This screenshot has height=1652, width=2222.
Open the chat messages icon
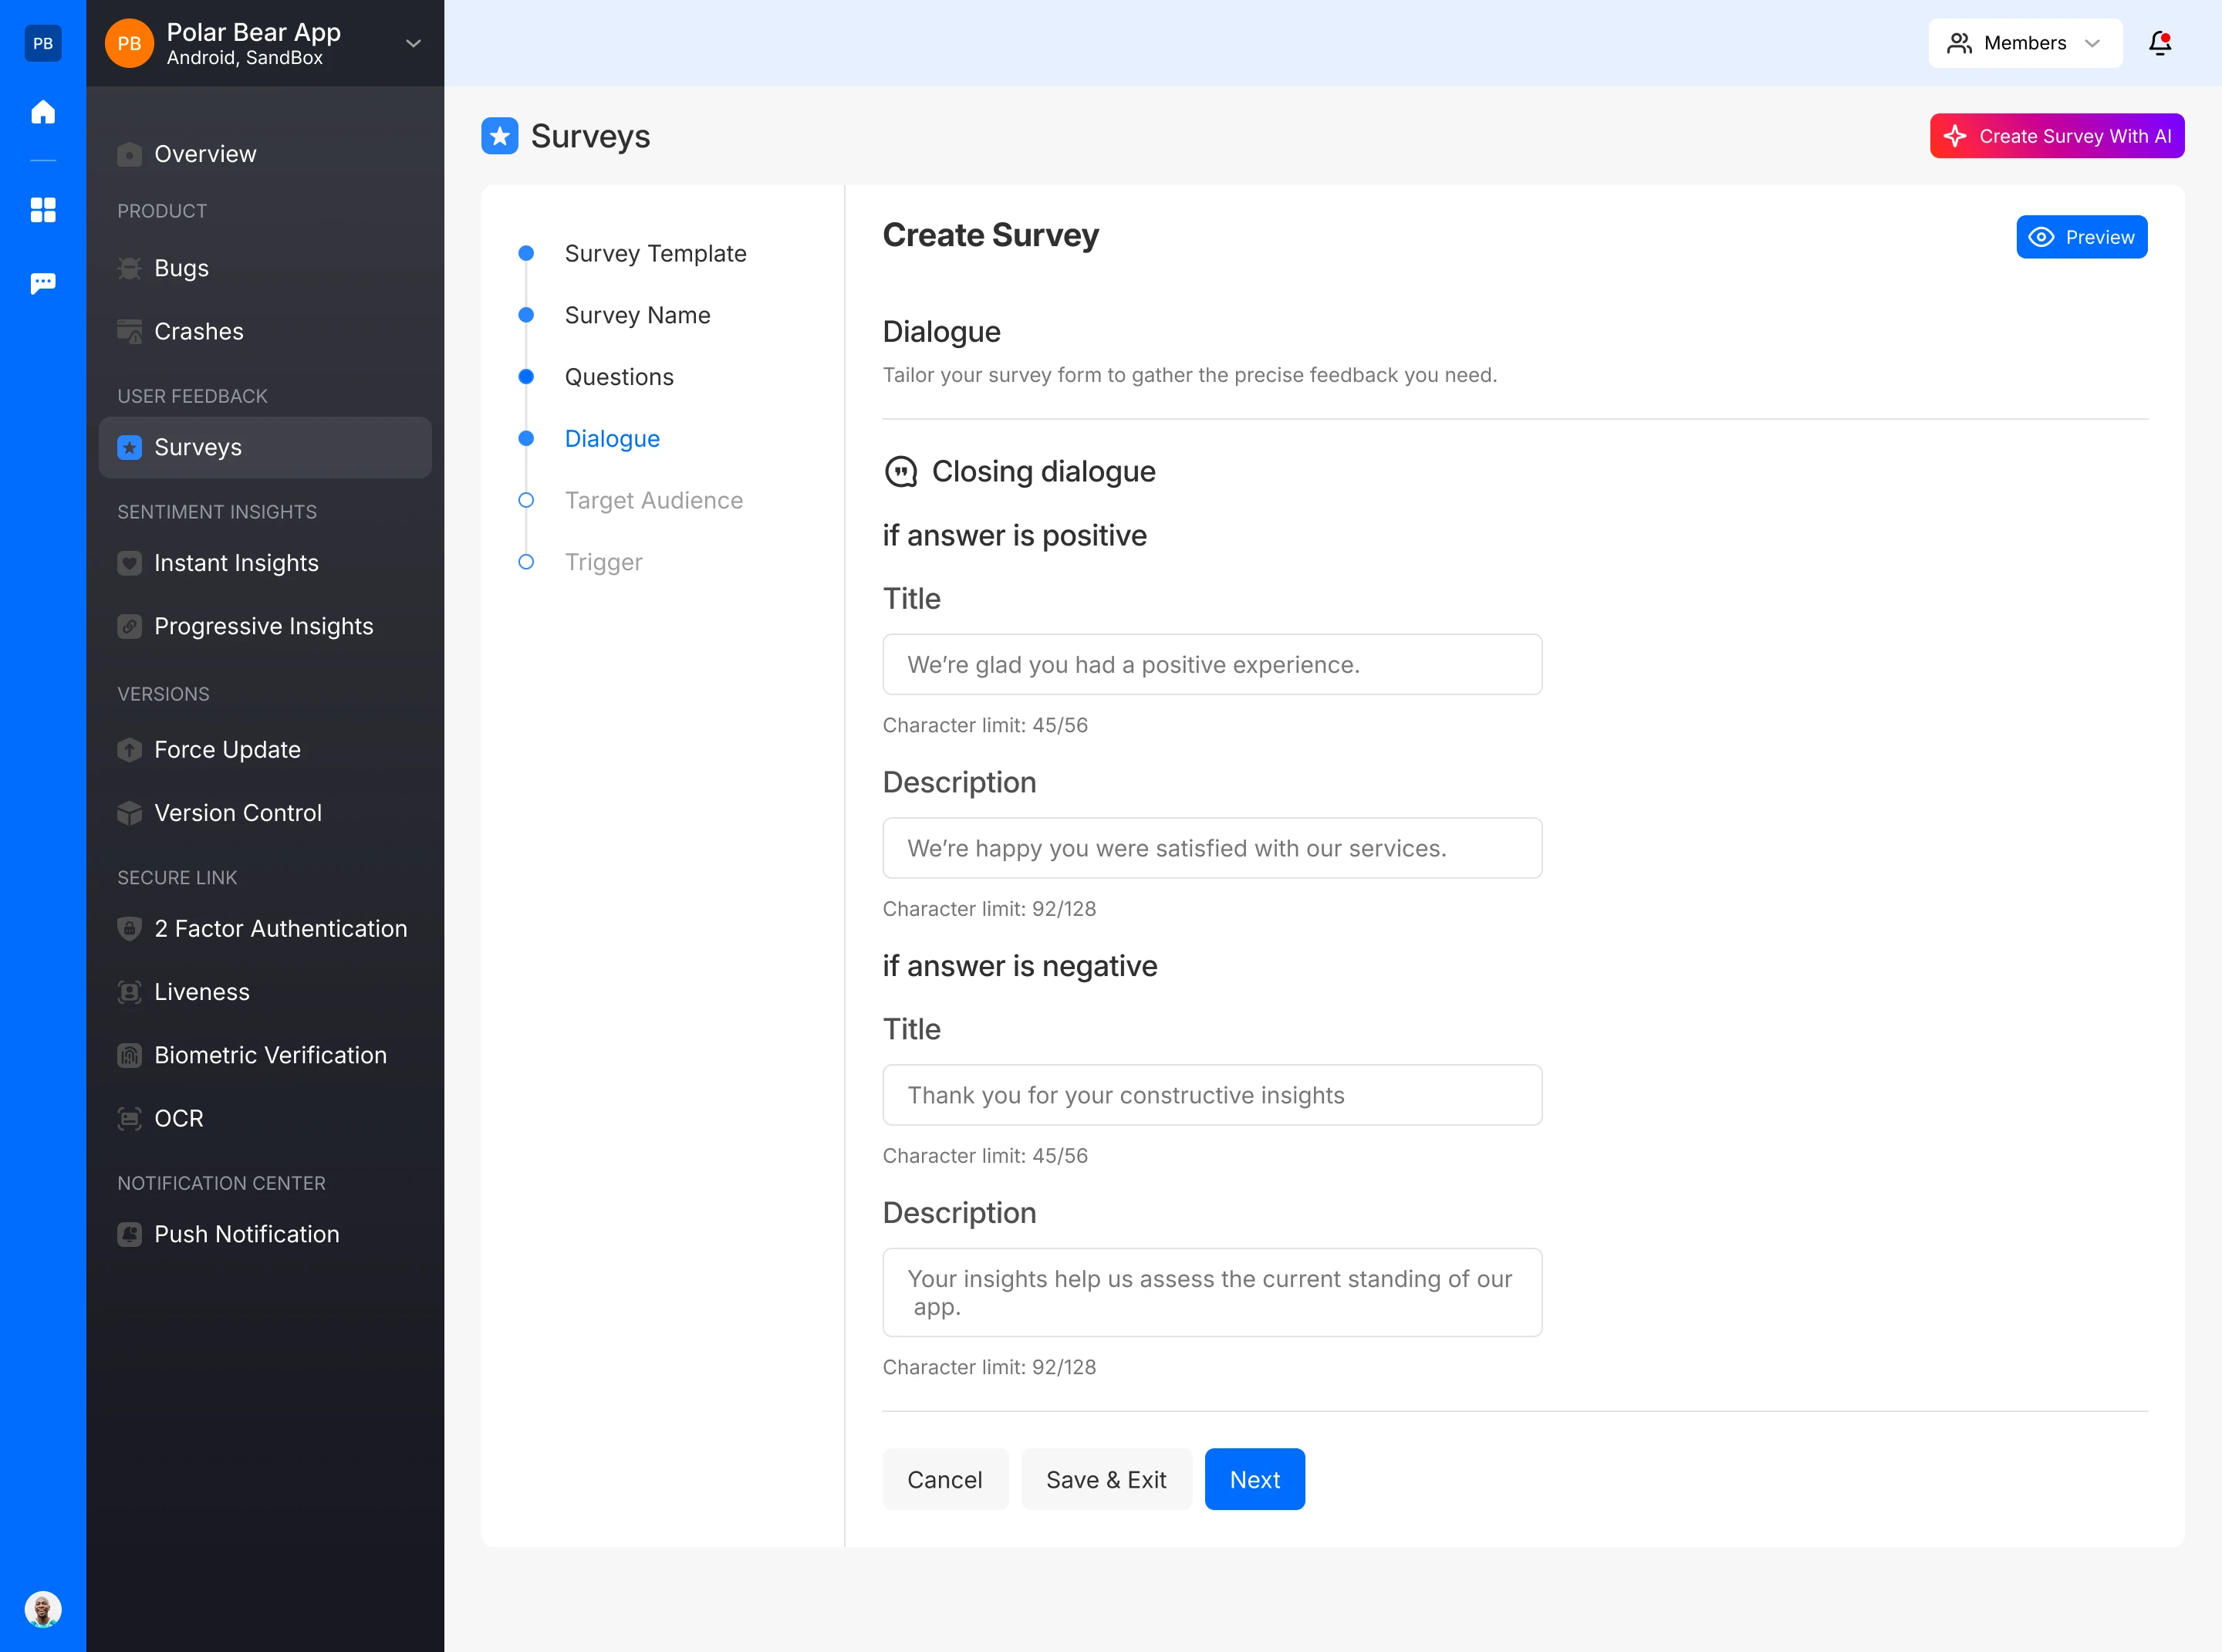pyautogui.click(x=43, y=284)
